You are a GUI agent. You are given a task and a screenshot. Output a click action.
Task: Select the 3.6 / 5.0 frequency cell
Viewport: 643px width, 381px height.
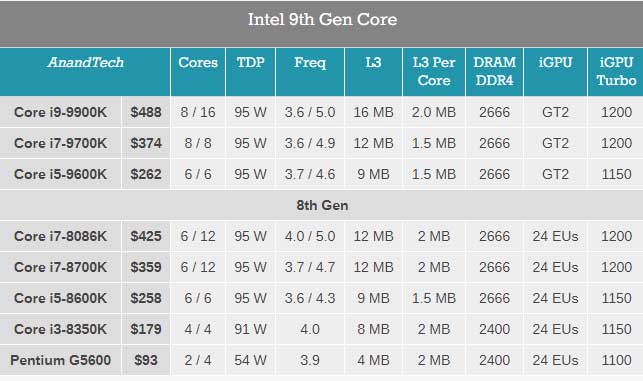click(x=310, y=112)
